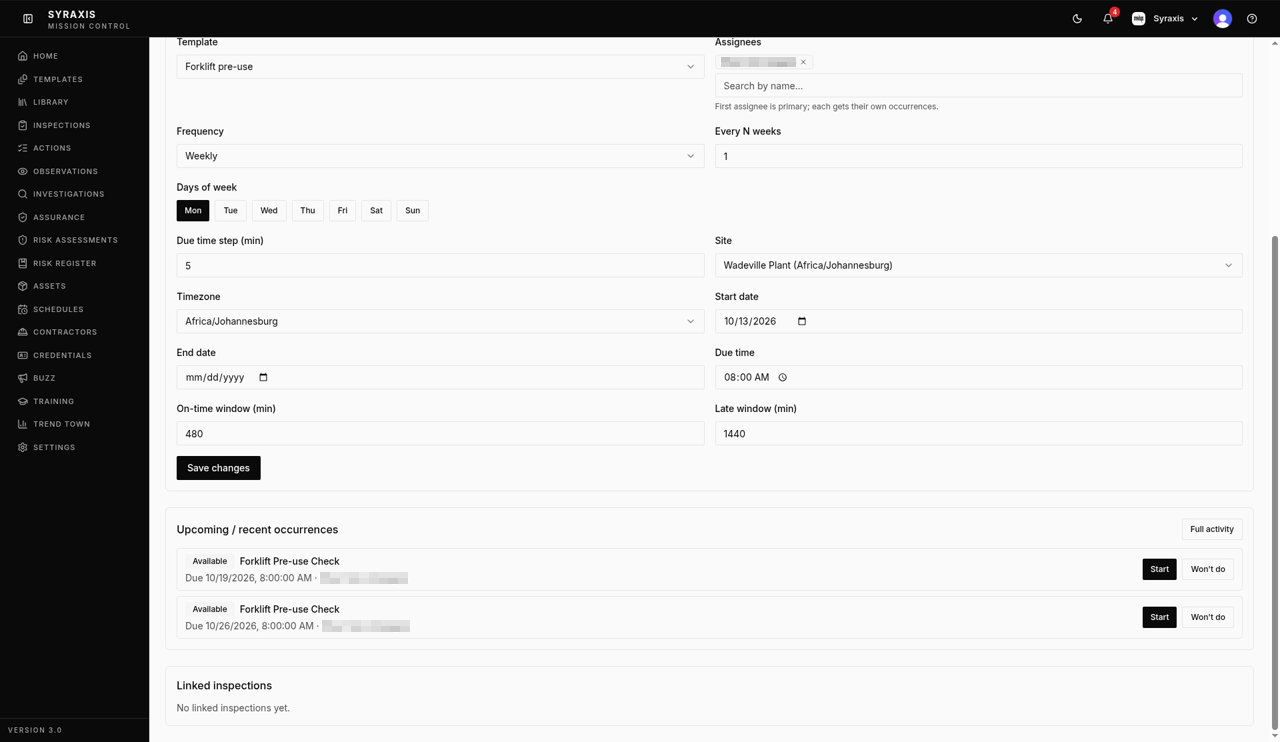Toggle the Wed day of week
Viewport: 1280px width, 742px height.
pyautogui.click(x=269, y=210)
